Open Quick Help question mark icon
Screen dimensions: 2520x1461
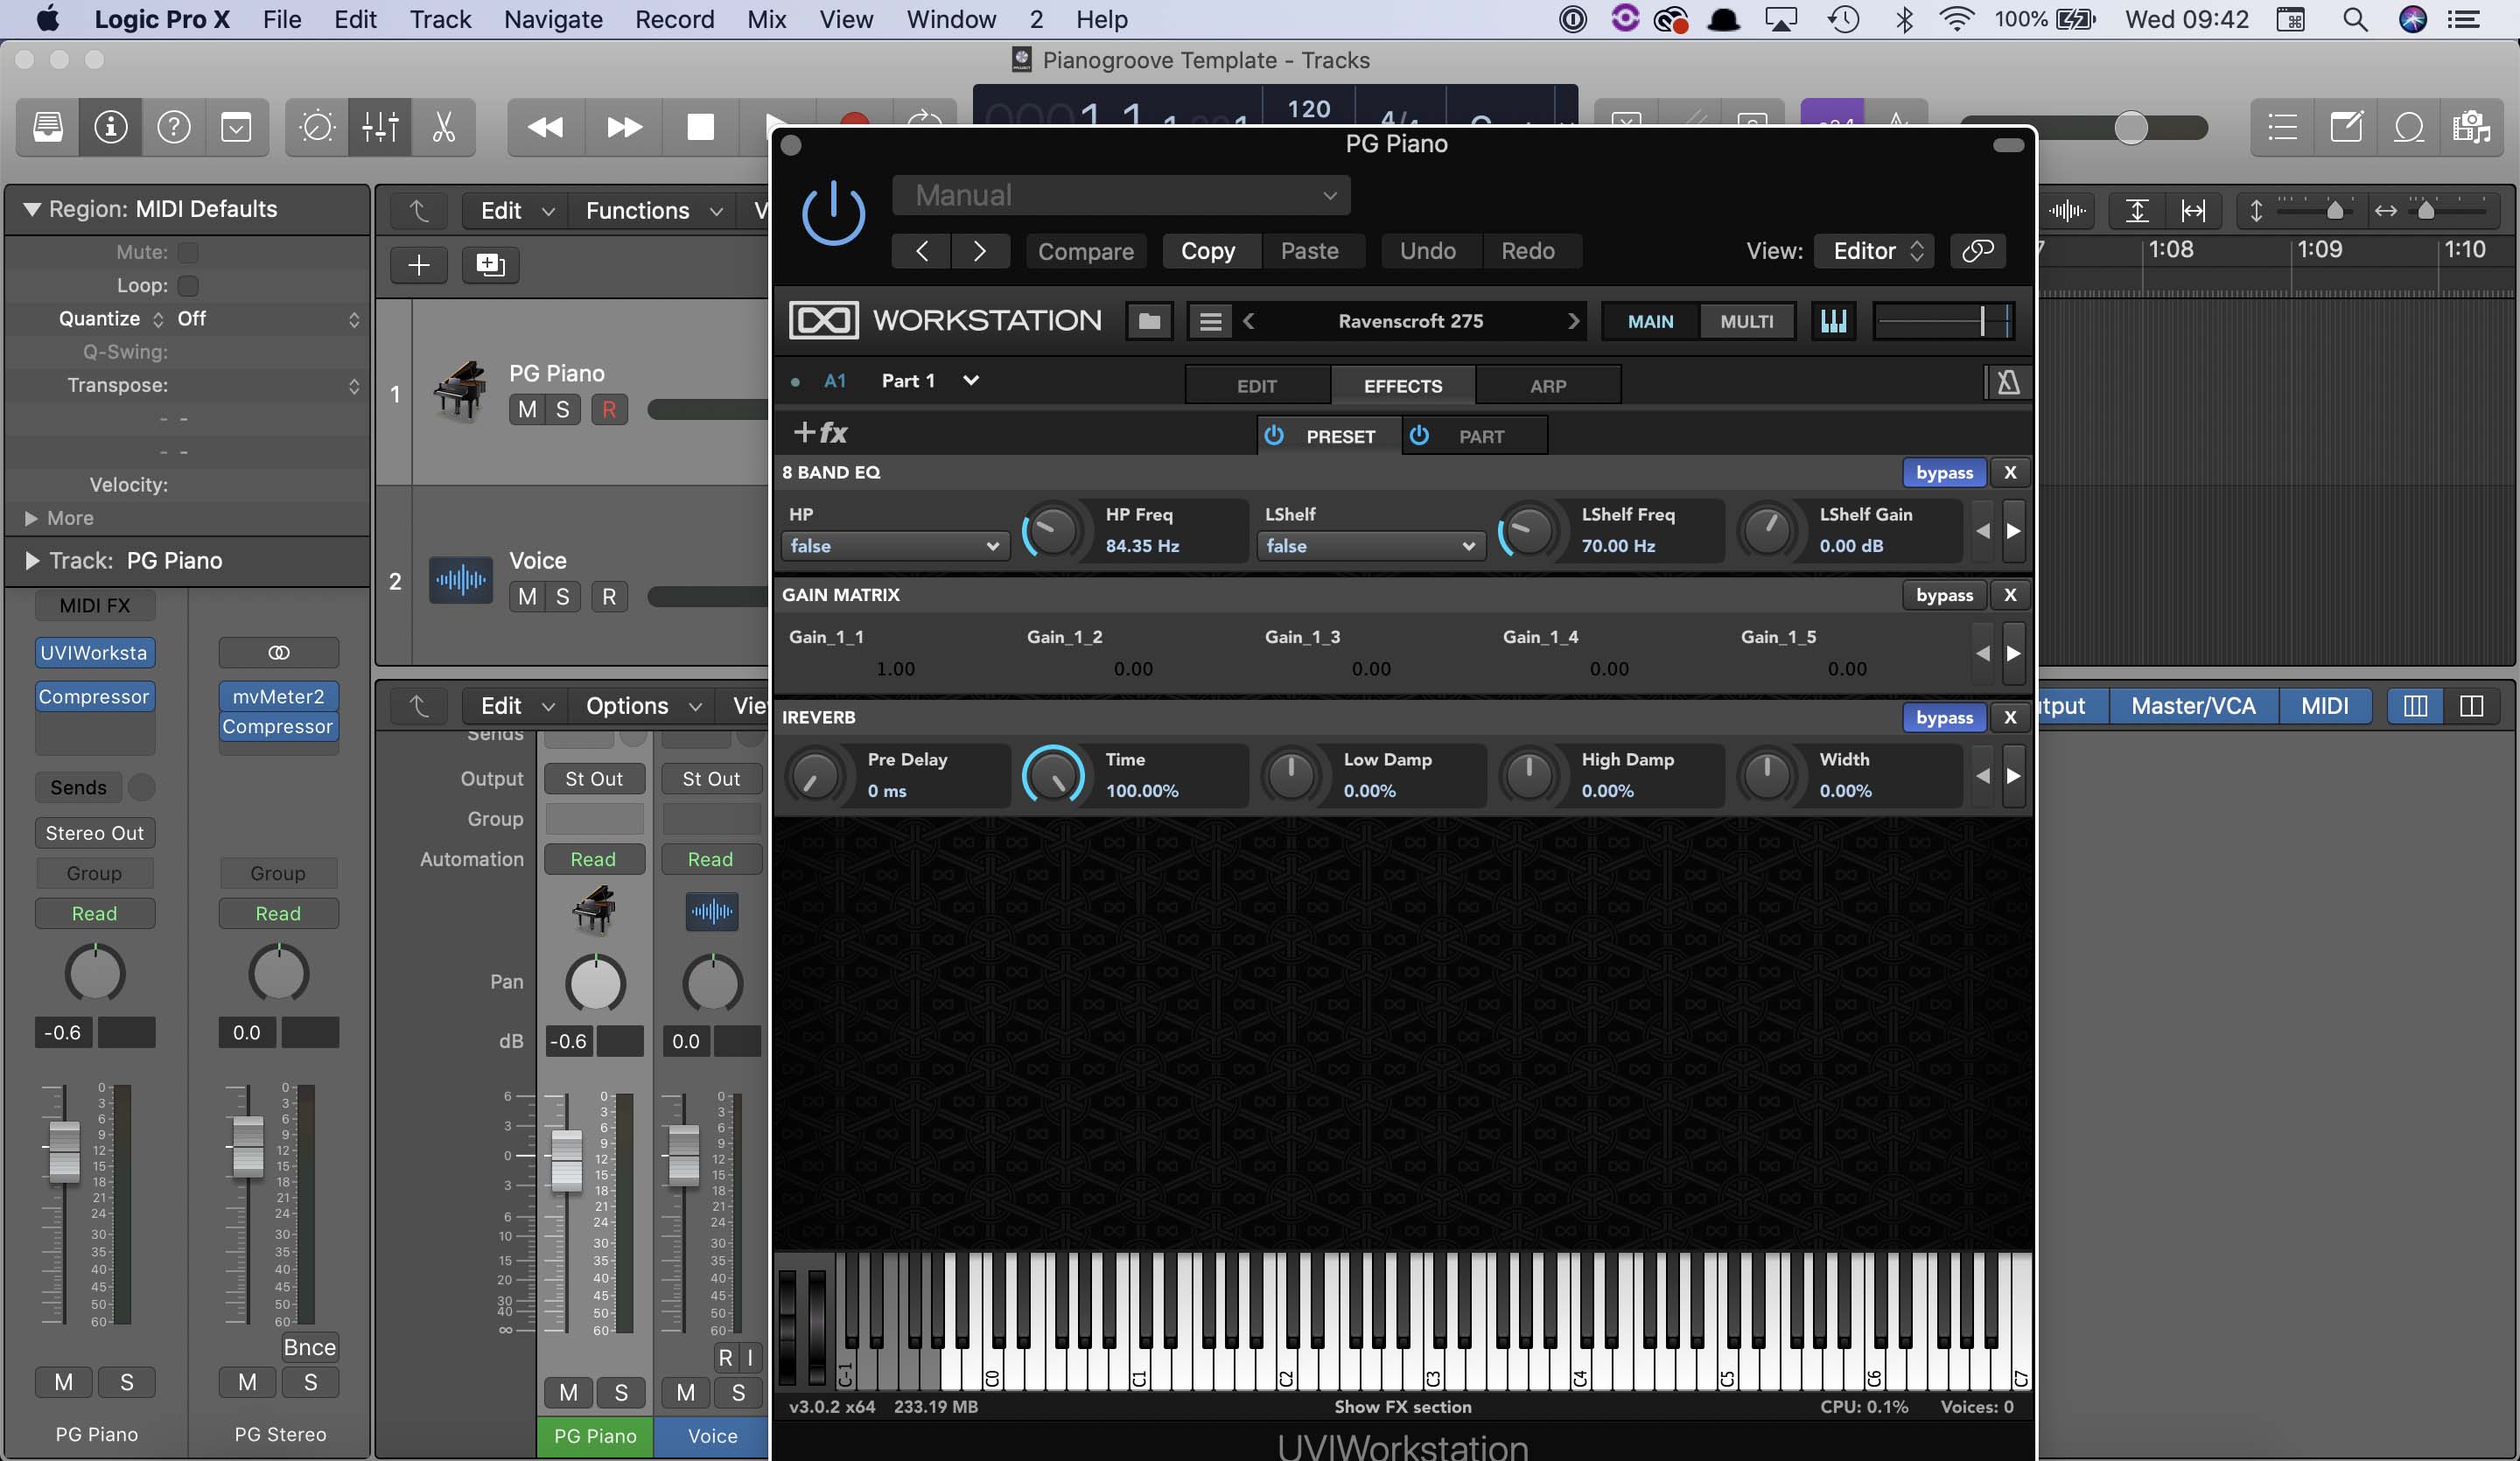[174, 127]
